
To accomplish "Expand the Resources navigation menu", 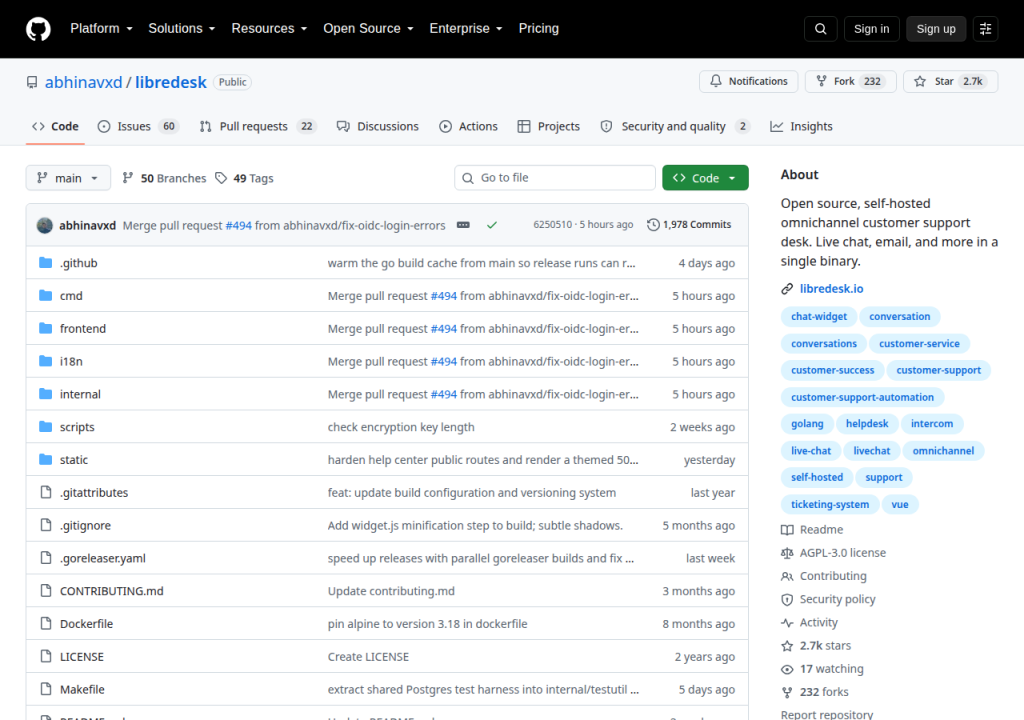I will [269, 29].
